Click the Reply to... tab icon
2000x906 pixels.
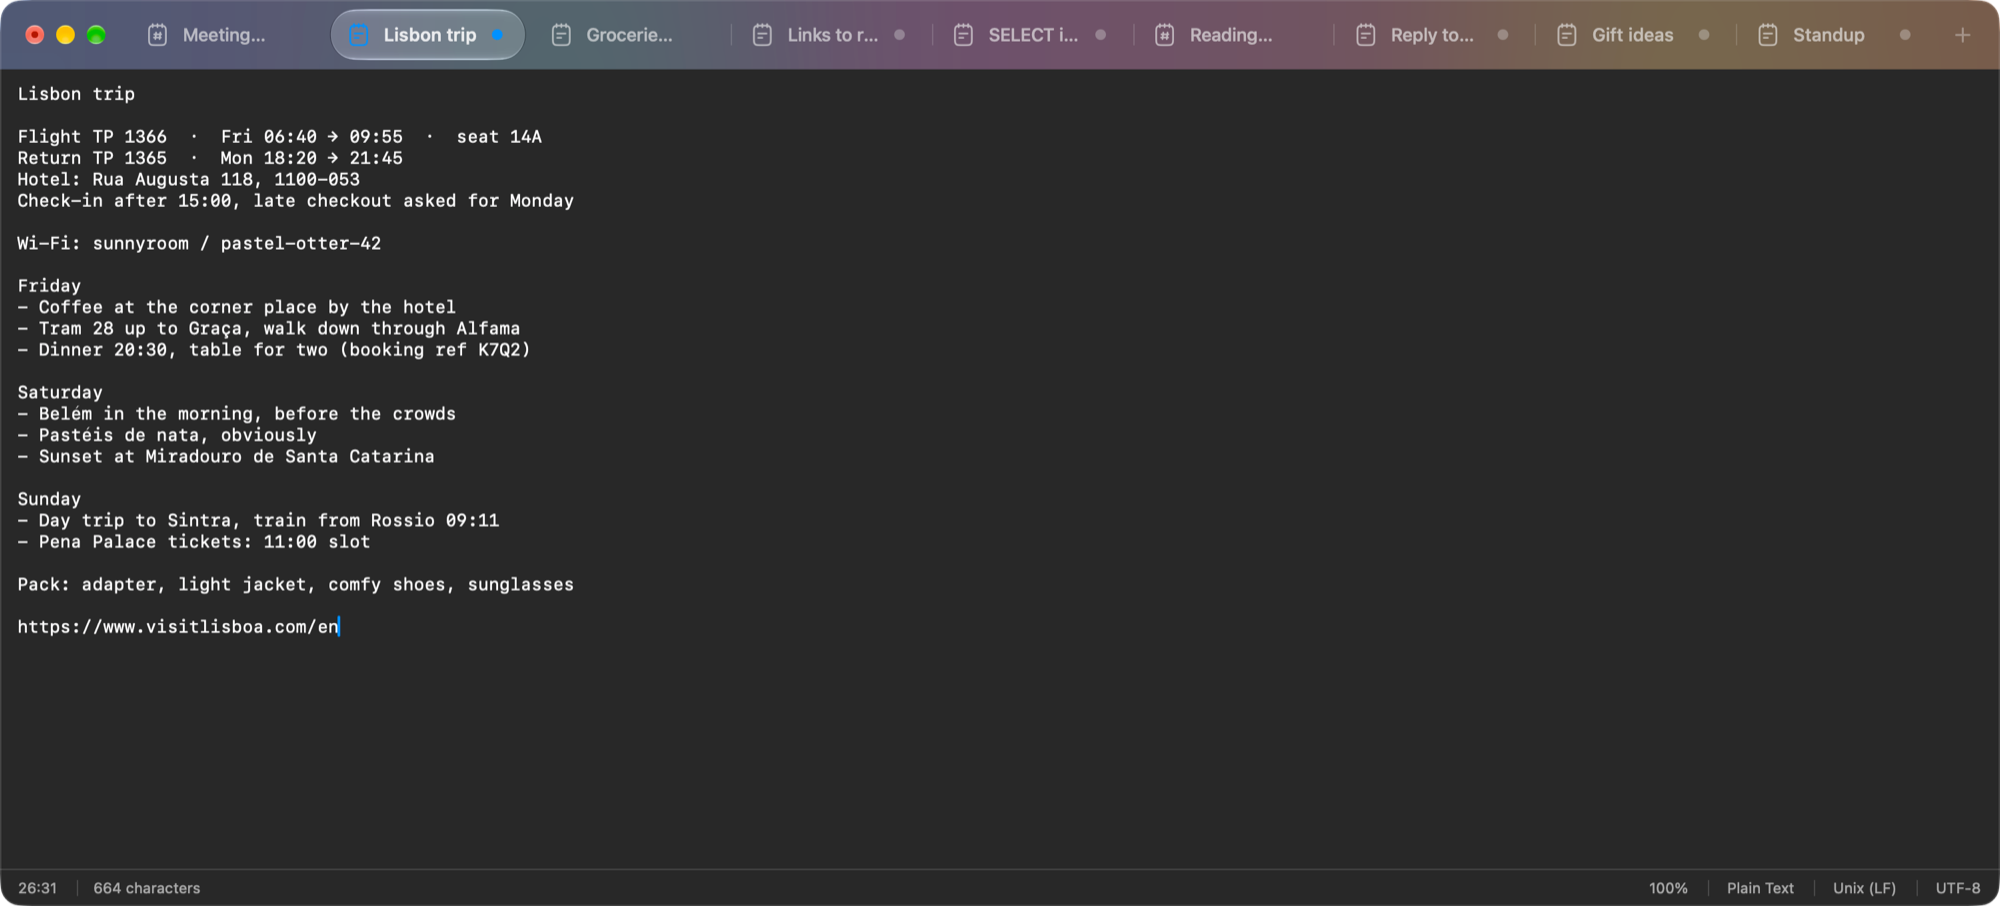click(x=1365, y=35)
